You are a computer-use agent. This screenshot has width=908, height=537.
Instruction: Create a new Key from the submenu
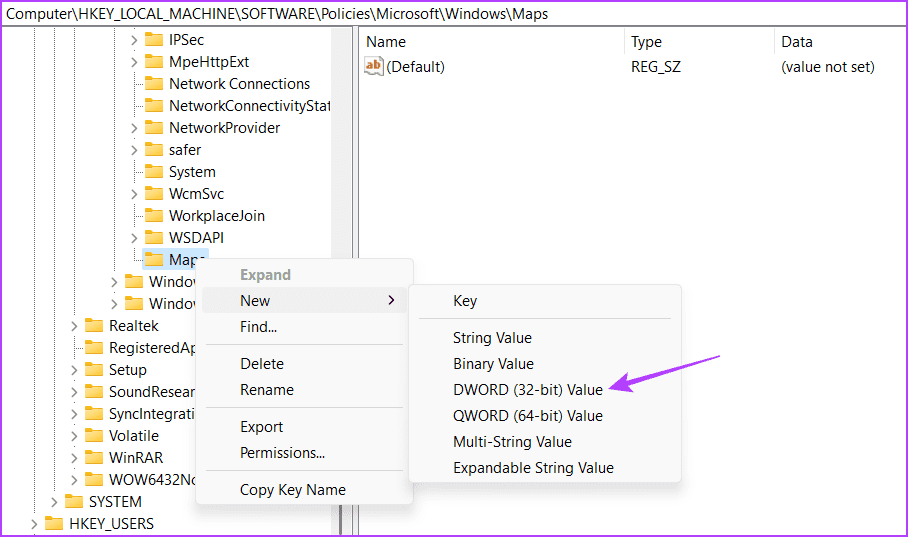[x=544, y=301]
